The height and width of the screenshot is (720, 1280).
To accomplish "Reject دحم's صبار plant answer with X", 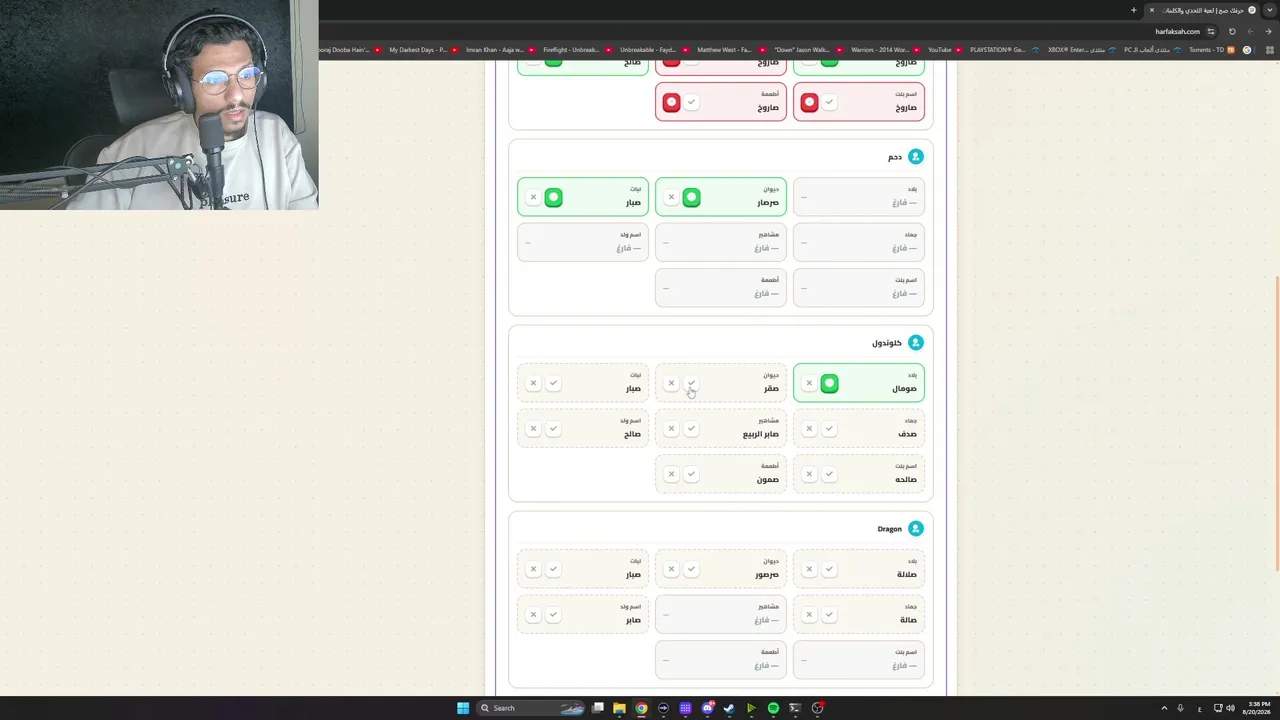I will click(533, 197).
